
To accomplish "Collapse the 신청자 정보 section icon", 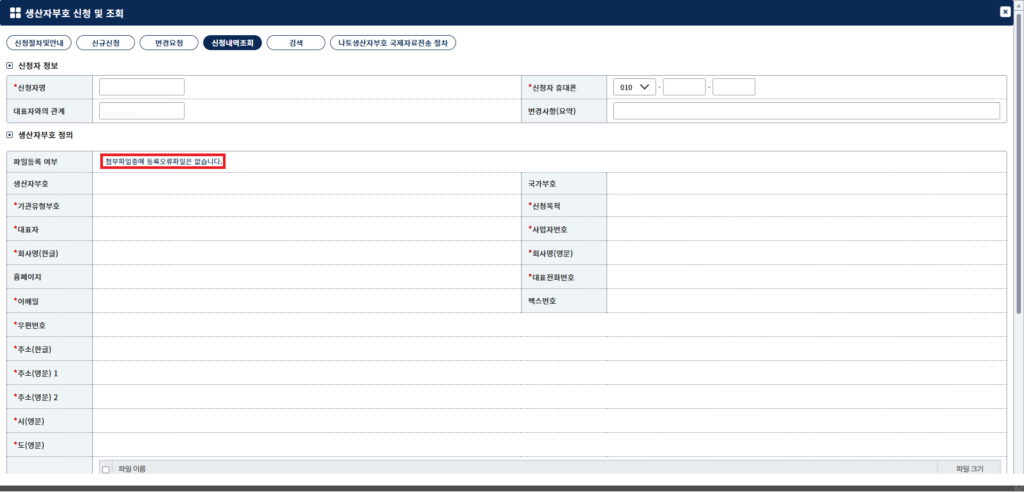I will pyautogui.click(x=9, y=65).
